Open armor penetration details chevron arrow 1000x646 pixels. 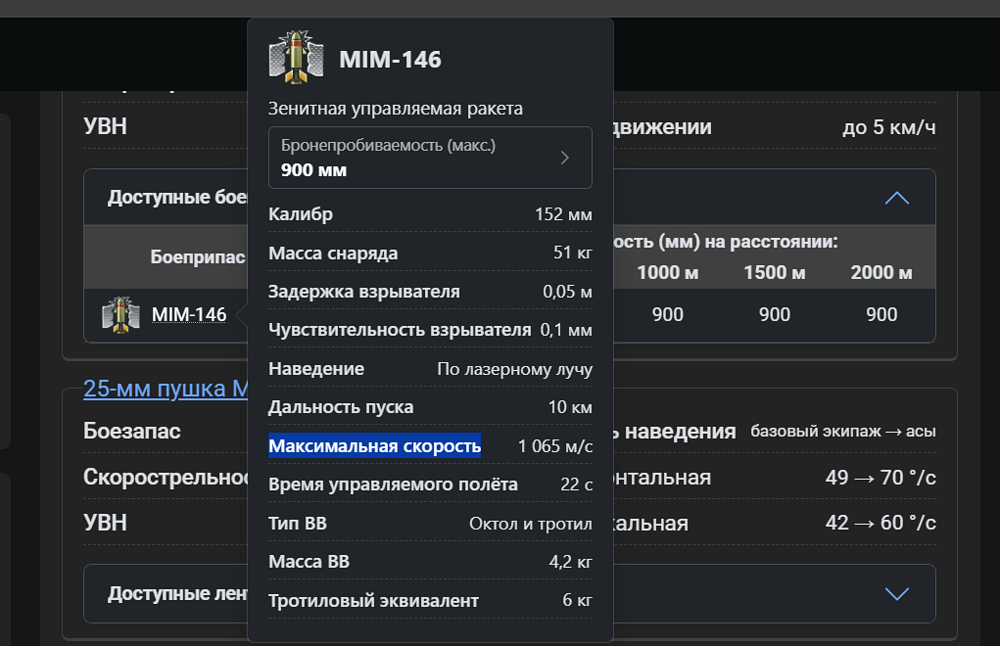564,158
